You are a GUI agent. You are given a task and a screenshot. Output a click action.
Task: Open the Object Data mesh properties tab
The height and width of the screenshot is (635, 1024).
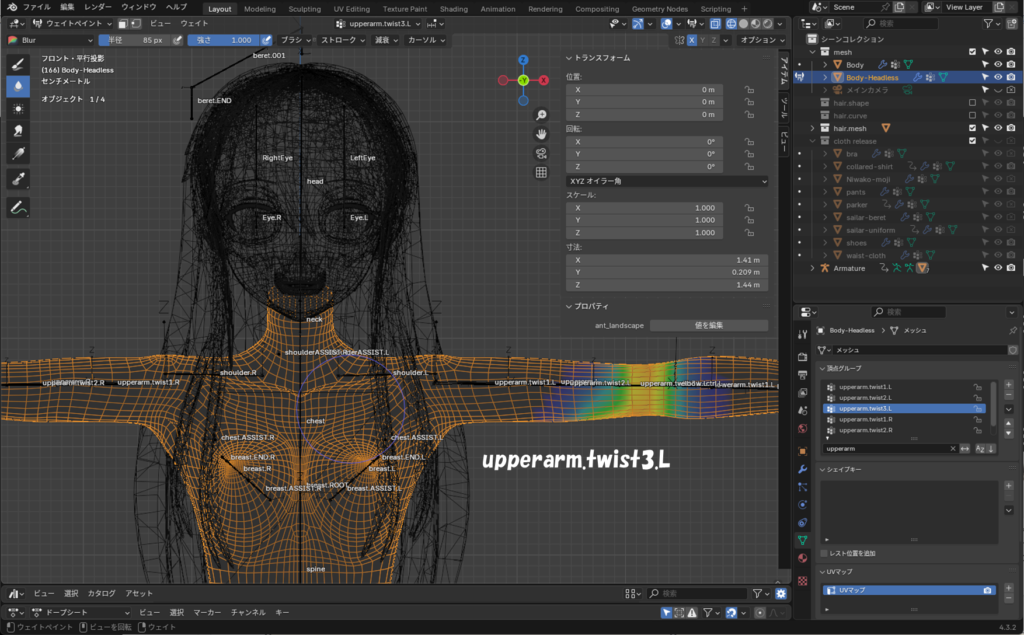[x=802, y=540]
